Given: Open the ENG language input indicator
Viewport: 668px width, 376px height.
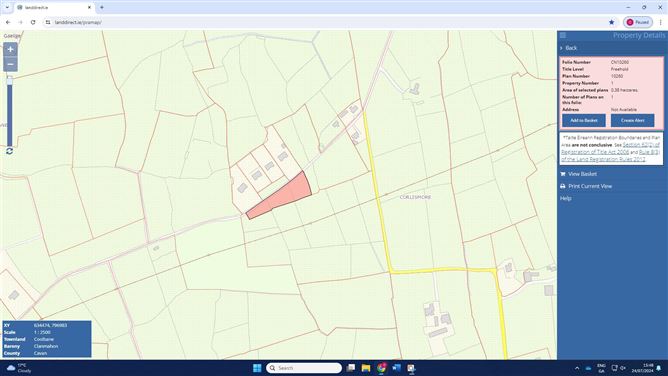Looking at the screenshot, I should (x=601, y=368).
